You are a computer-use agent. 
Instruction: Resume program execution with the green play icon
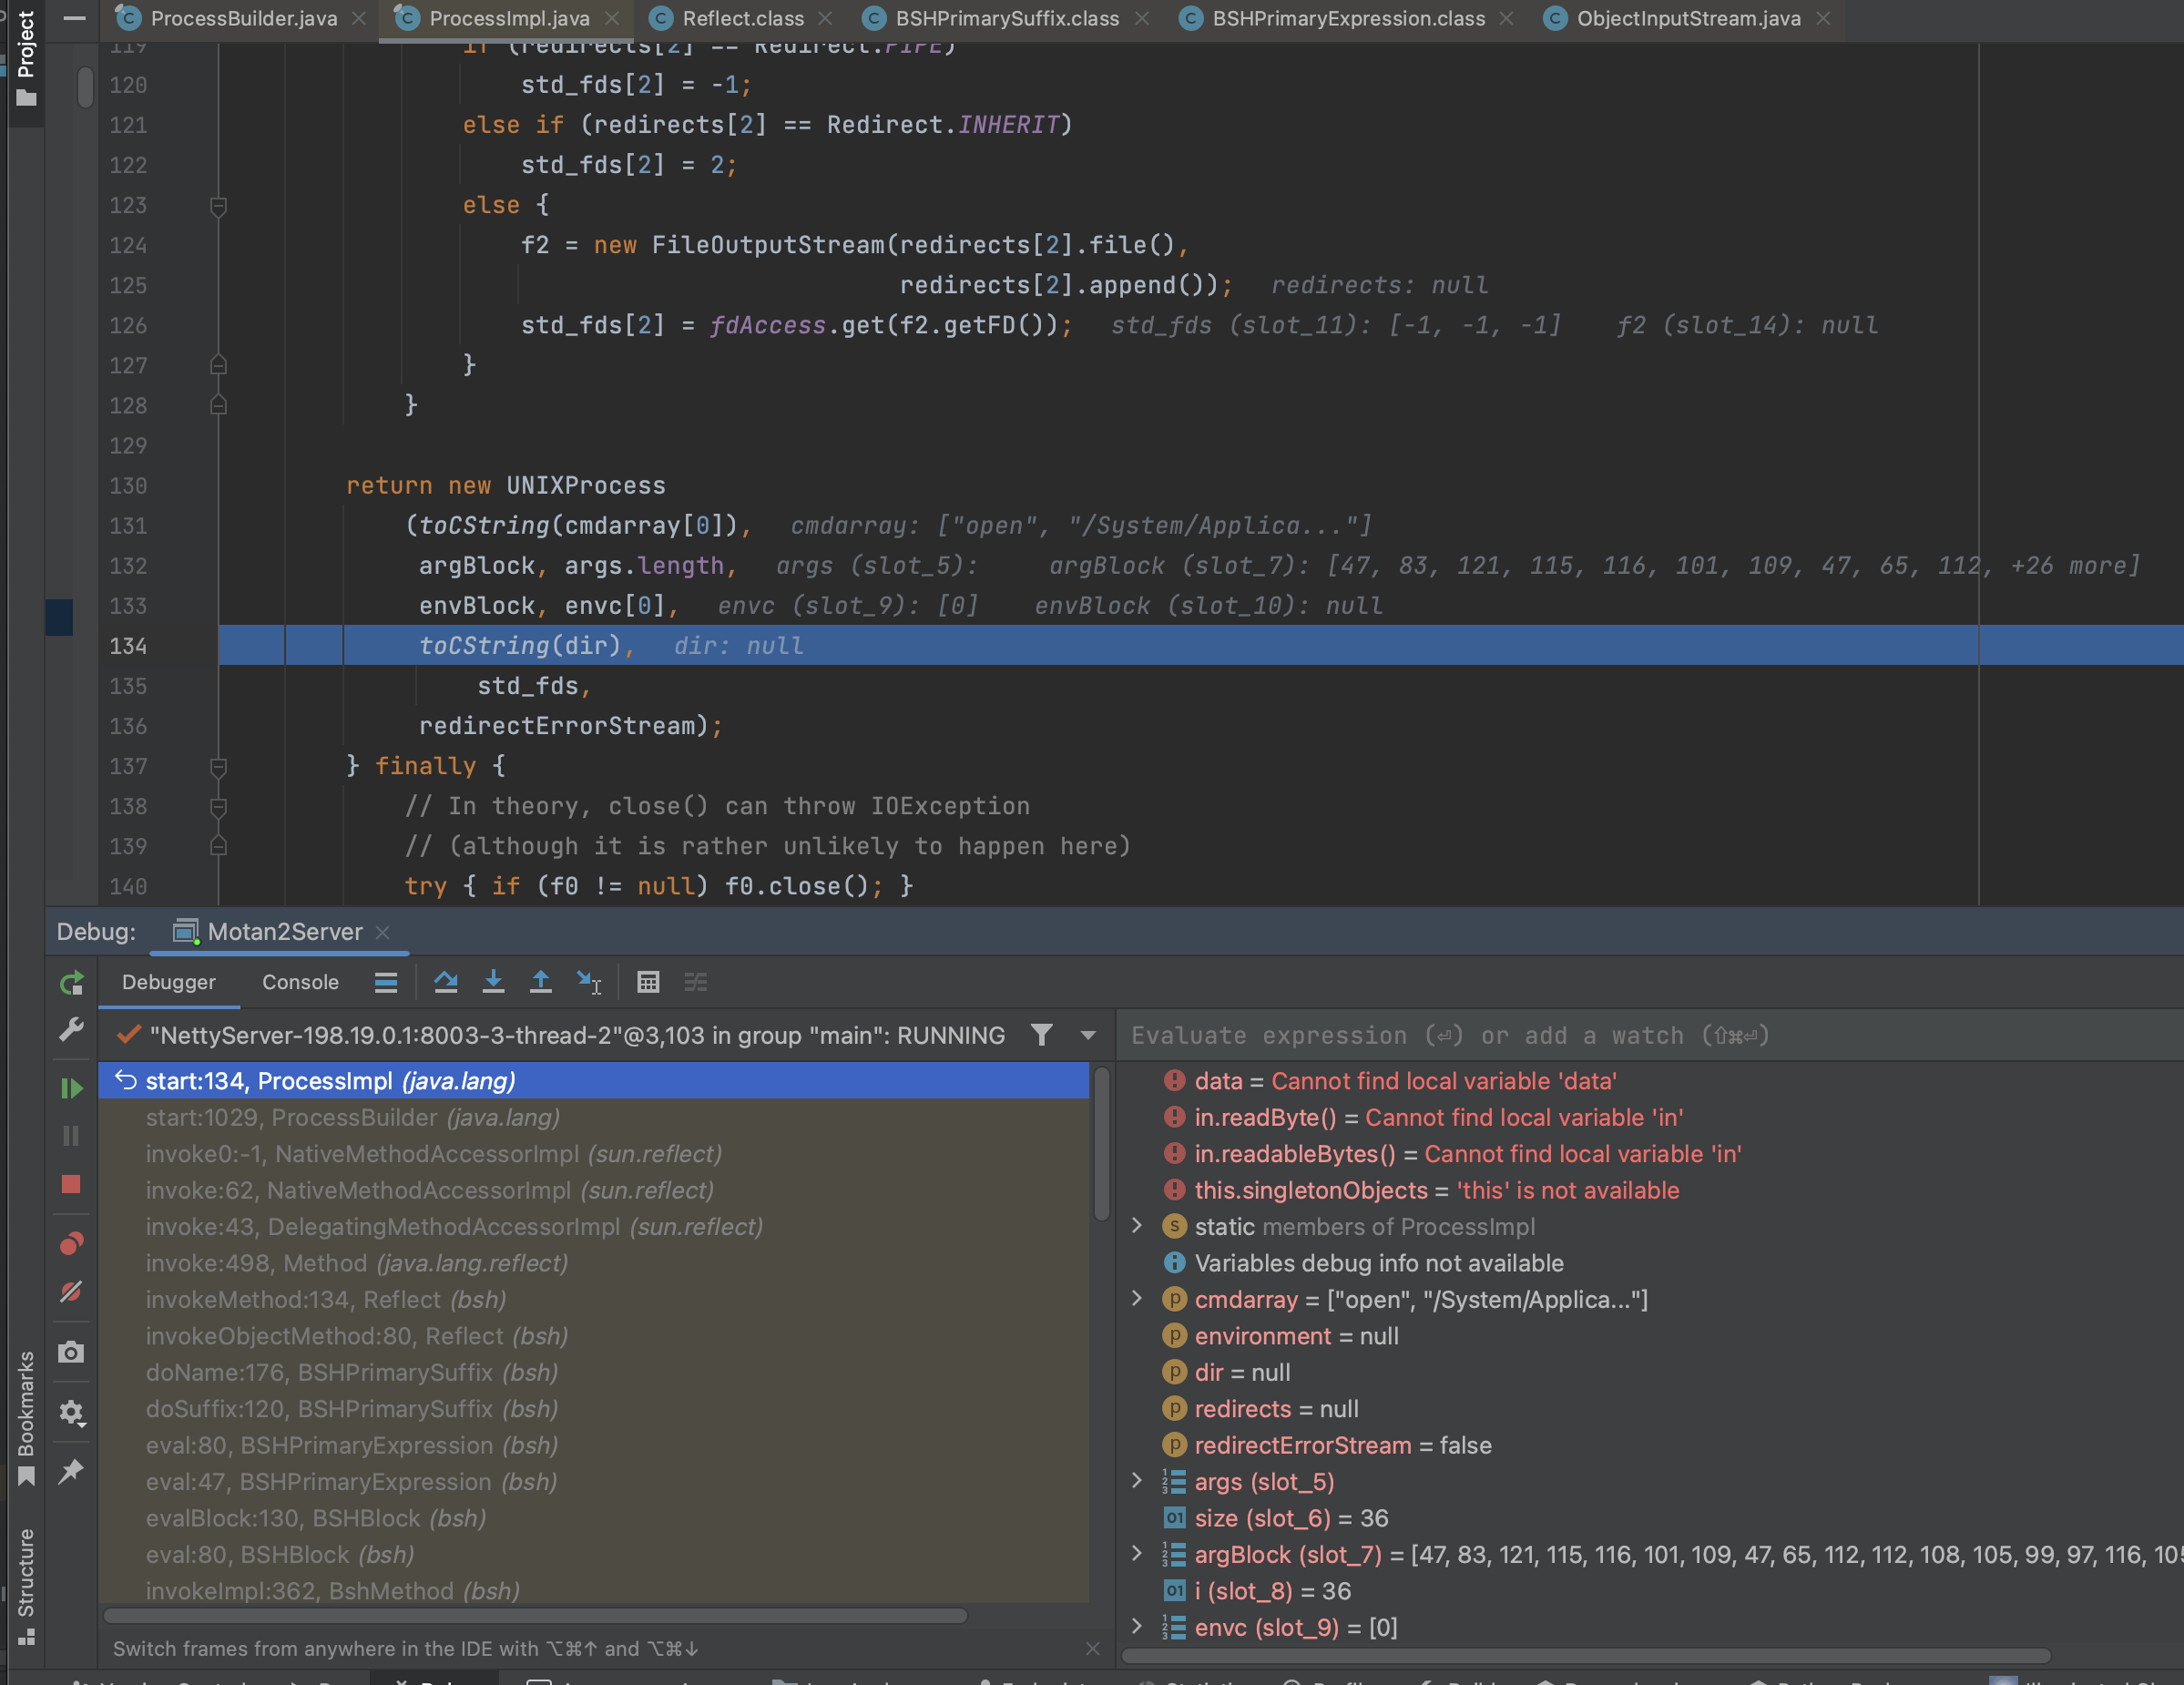(x=71, y=1088)
